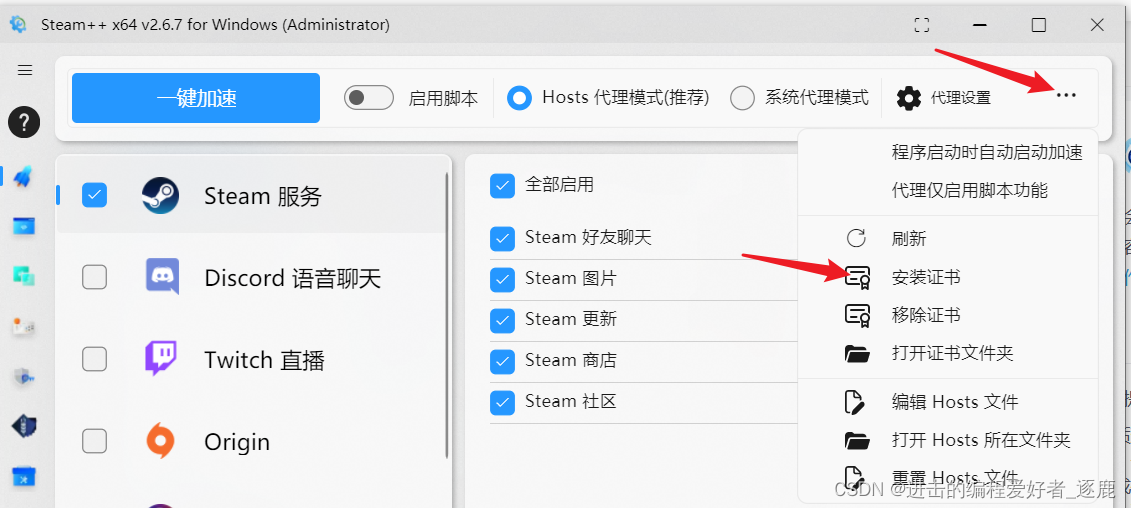This screenshot has height=508, width=1131.
Task: Click the remove certificate icon
Action: pos(858,315)
